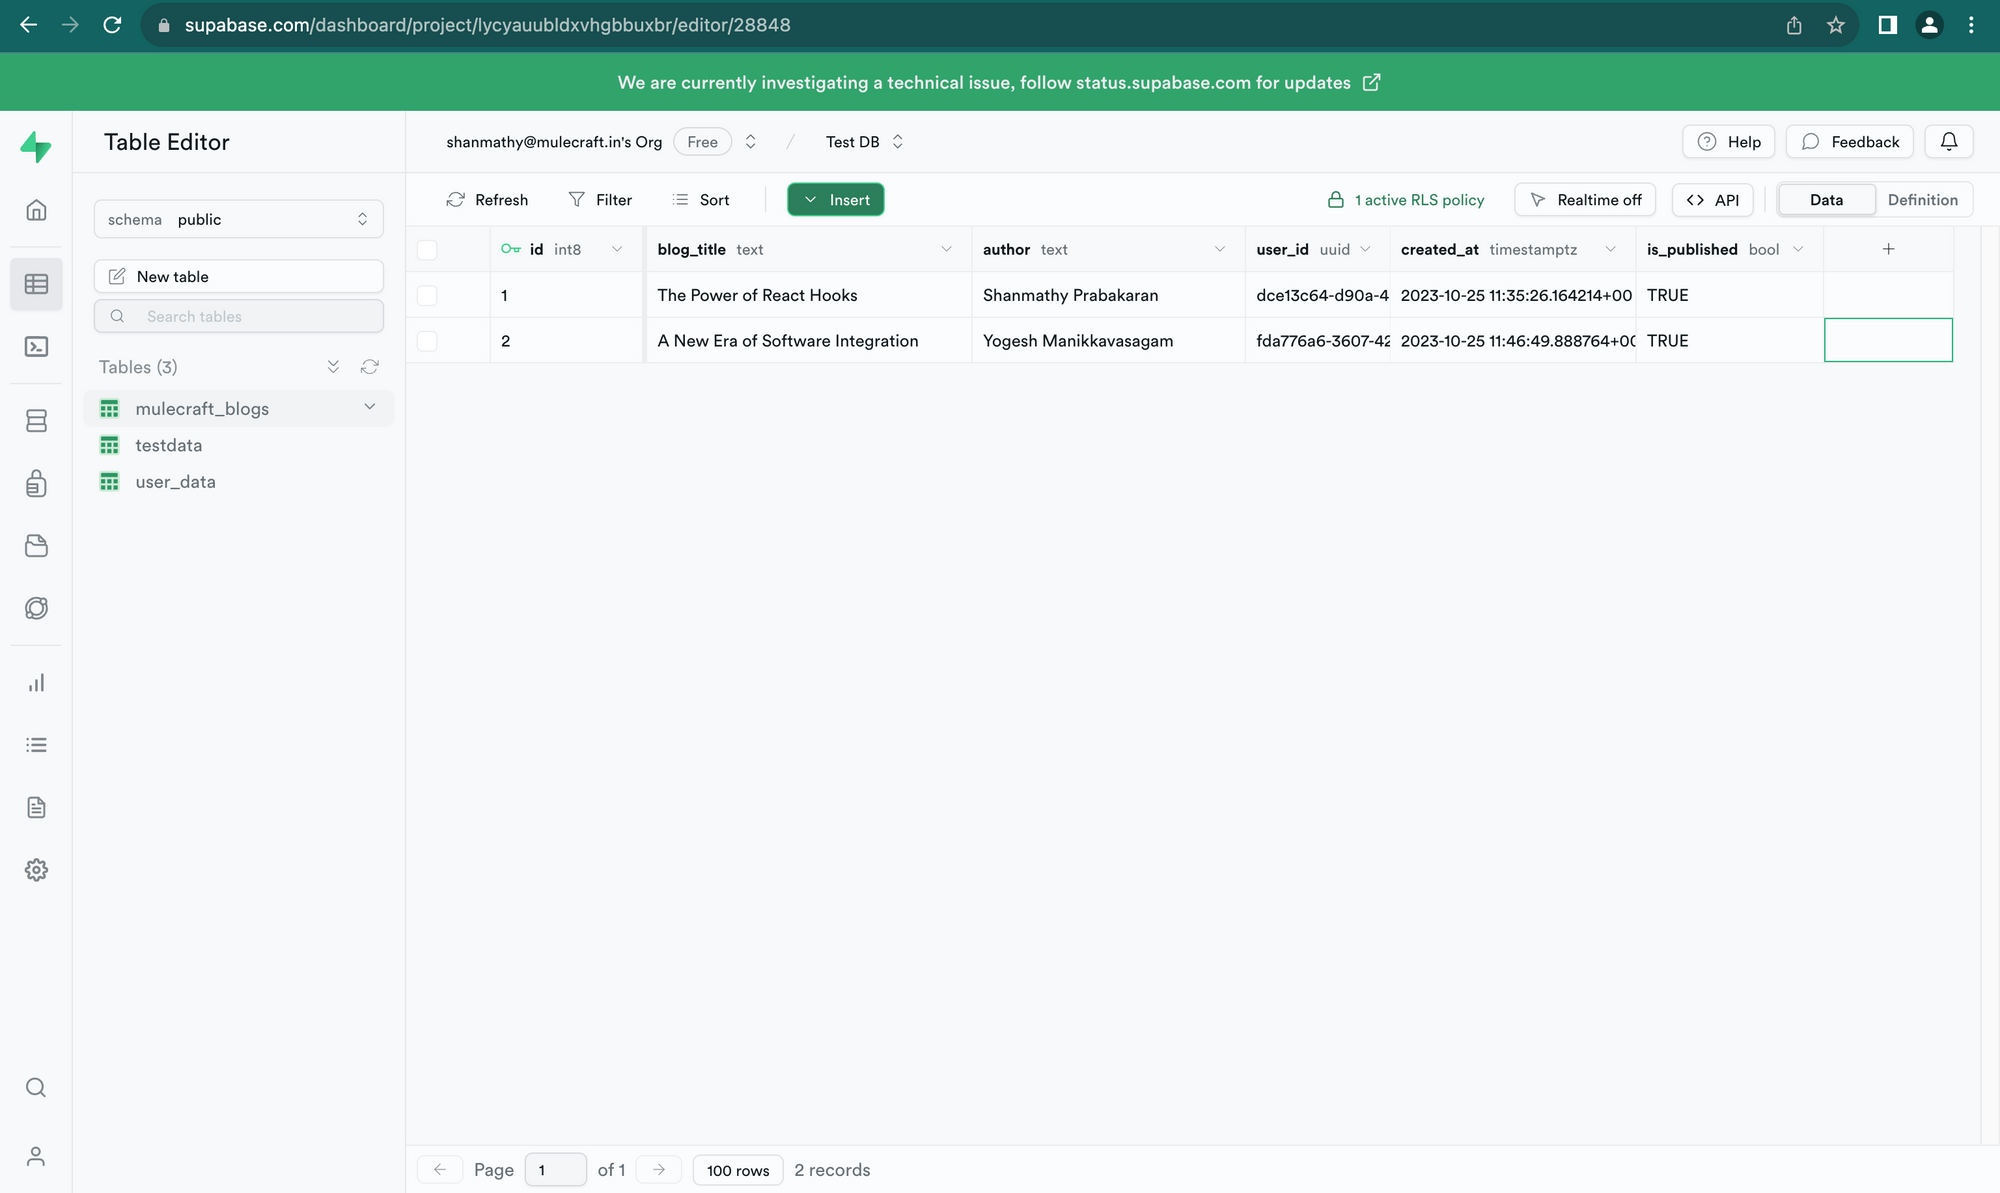Image resolution: width=2000 pixels, height=1193 pixels.
Task: Select checkbox for row 1
Action: tap(427, 295)
